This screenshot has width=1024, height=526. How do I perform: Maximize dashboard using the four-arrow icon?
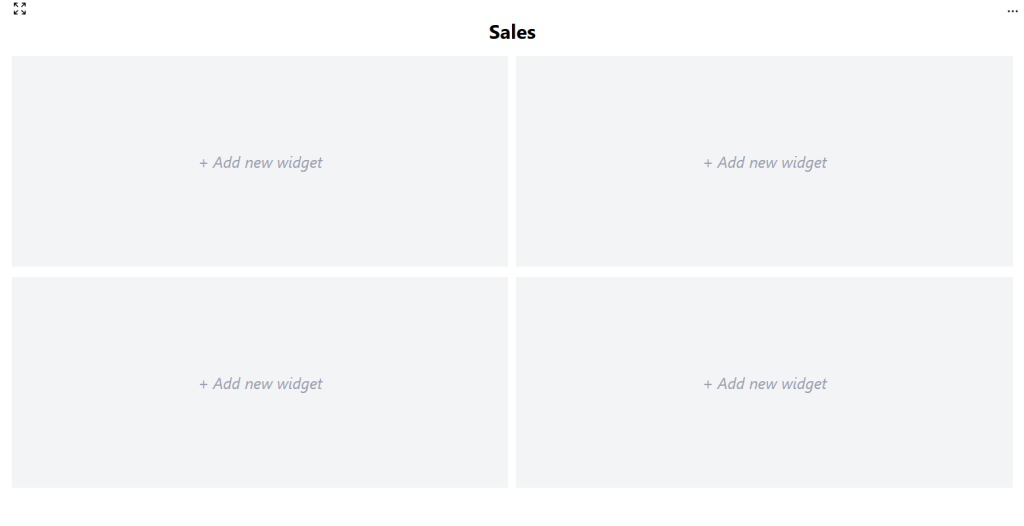click(20, 9)
